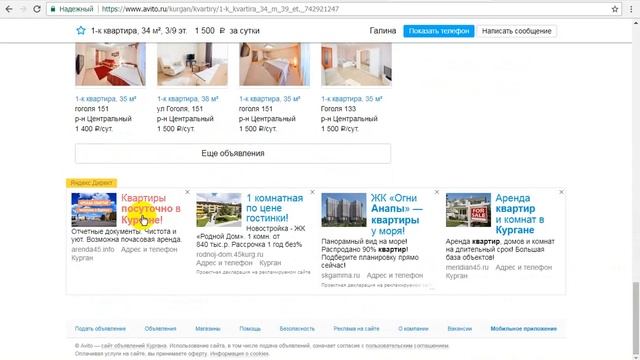Open '1-к квартира, 35 м²' link above 'Гоголя 133'
640x360 pixels.
coord(351,99)
